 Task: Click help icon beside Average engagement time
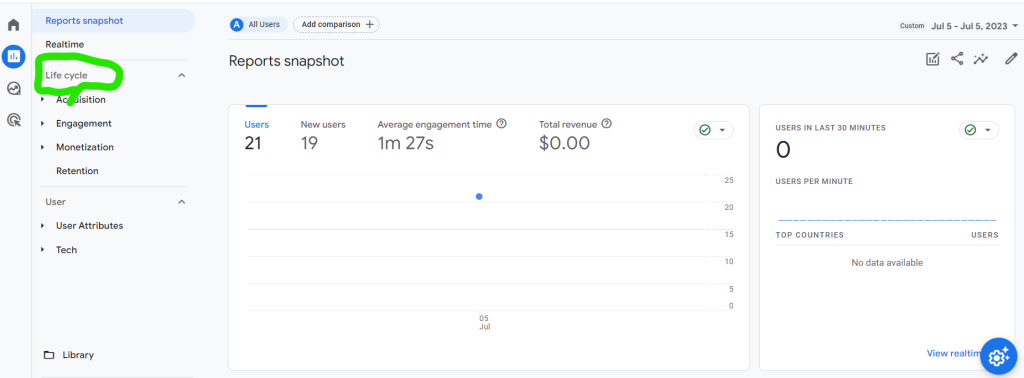[502, 123]
